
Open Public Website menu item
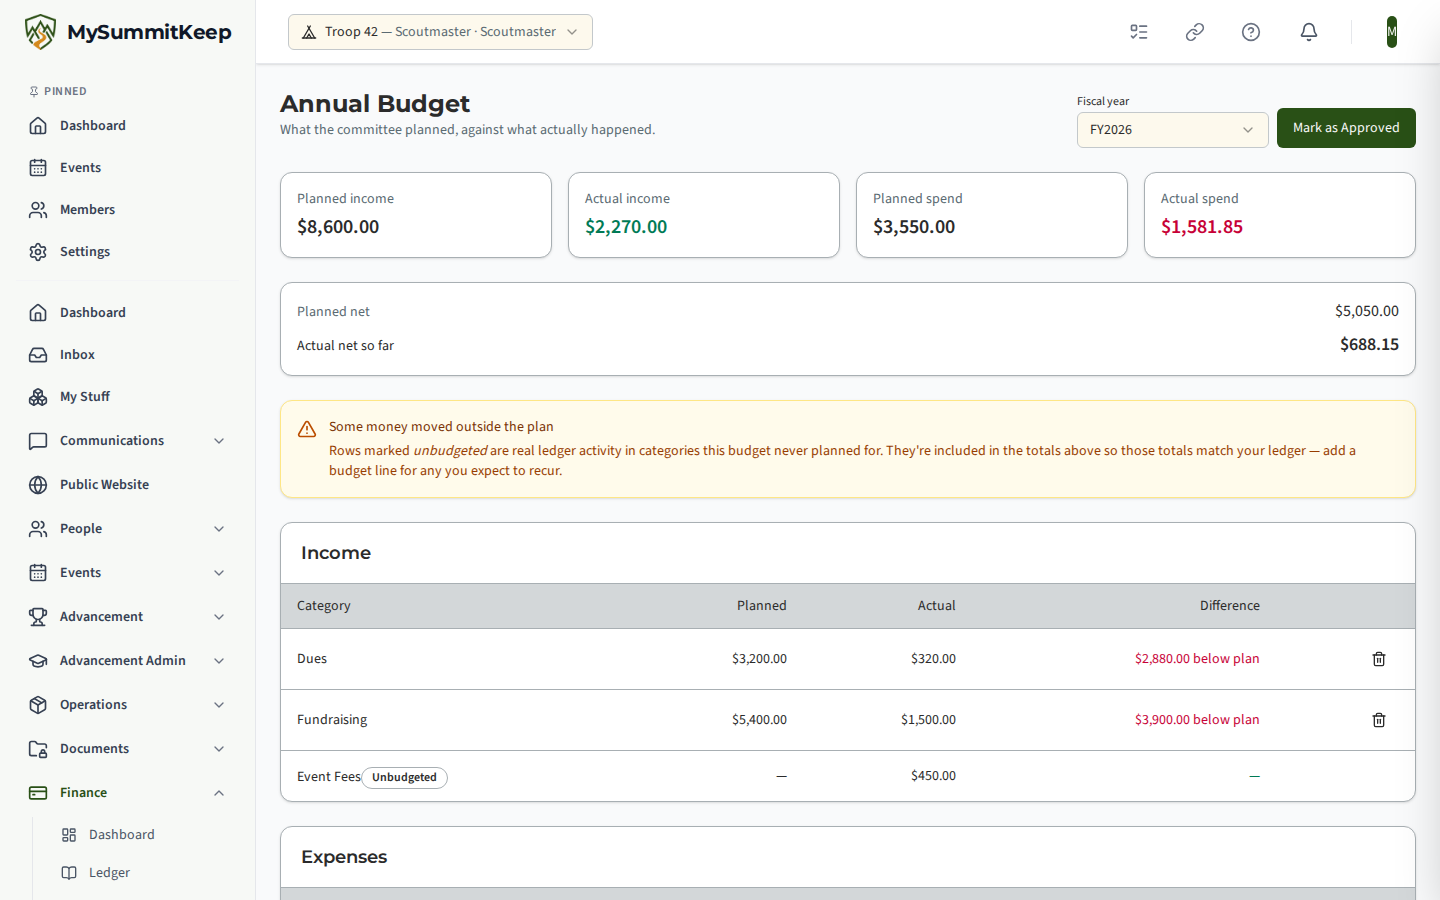click(x=128, y=485)
